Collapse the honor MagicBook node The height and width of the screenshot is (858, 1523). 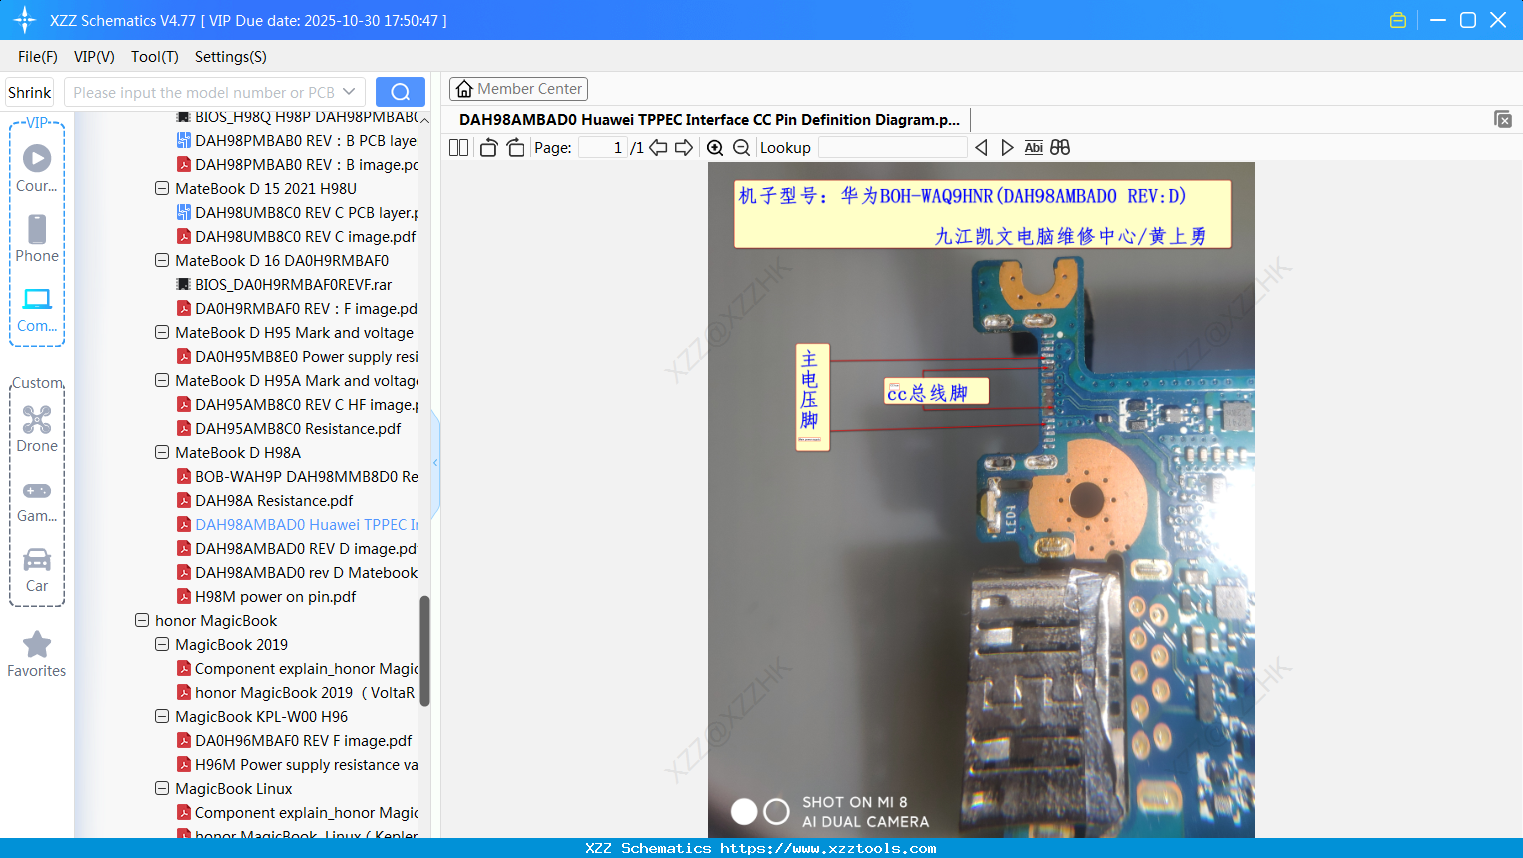click(142, 620)
